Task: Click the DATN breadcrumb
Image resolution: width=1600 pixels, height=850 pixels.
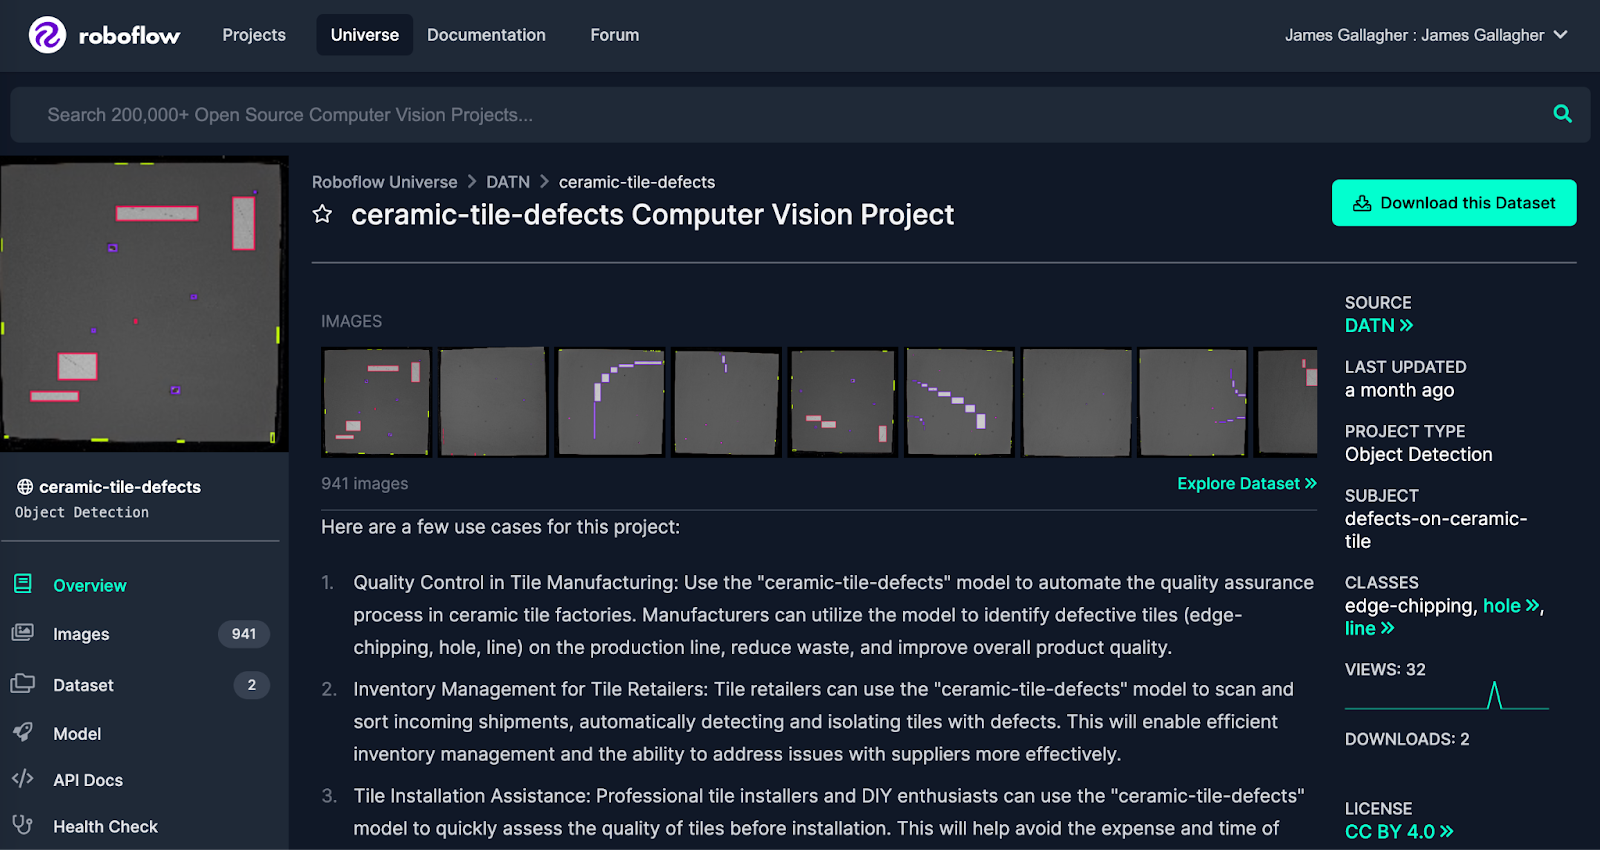Action: tap(508, 182)
